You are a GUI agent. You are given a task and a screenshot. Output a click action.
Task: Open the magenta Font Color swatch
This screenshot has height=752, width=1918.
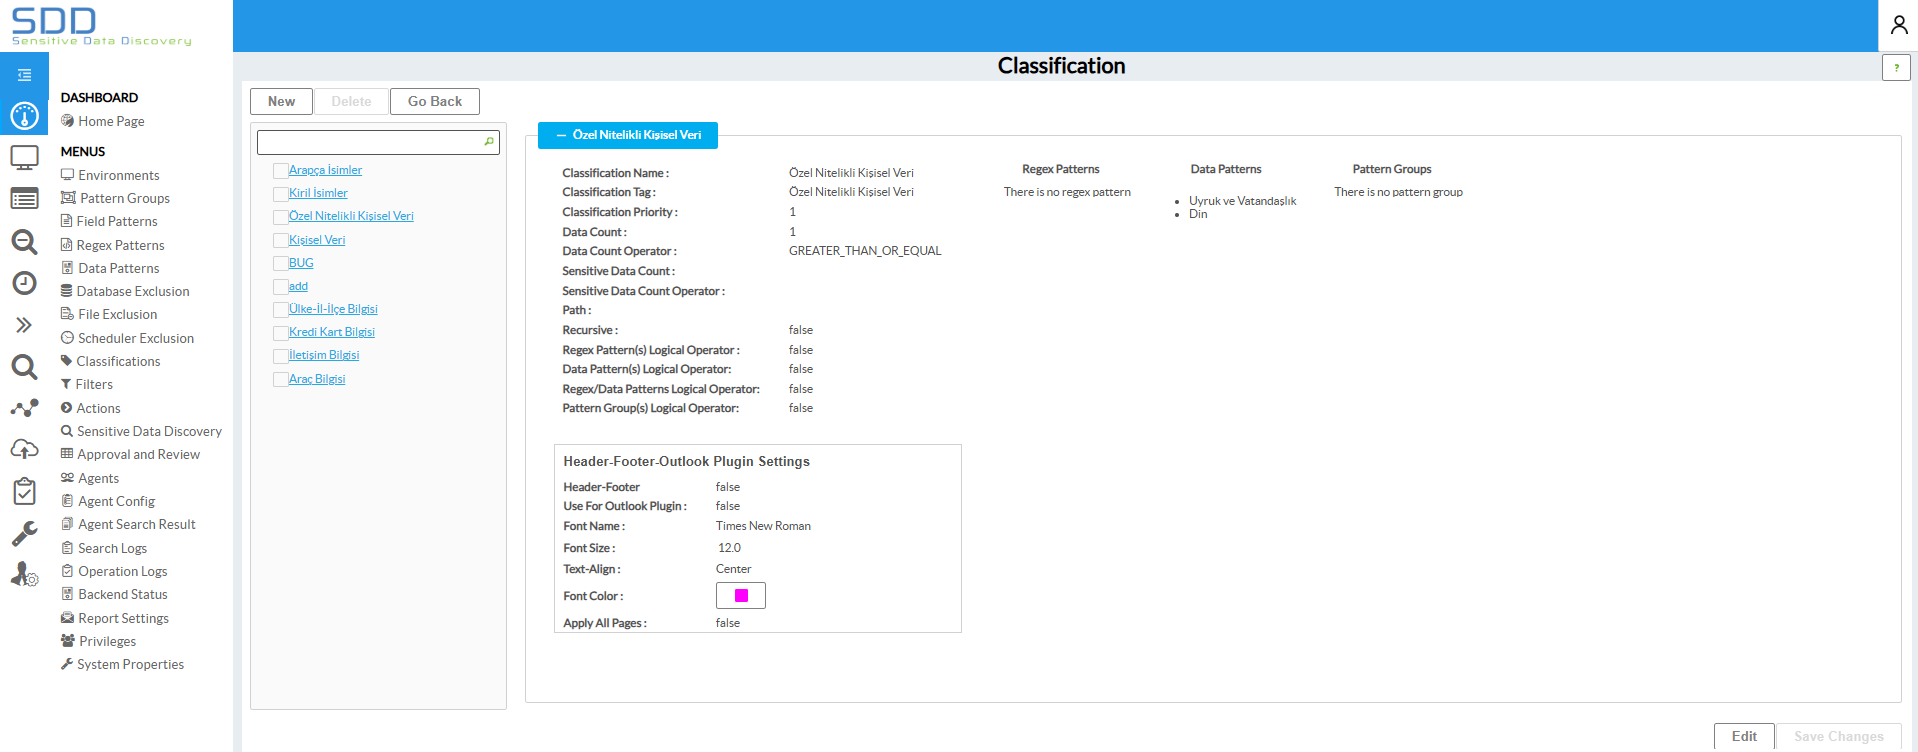(741, 596)
